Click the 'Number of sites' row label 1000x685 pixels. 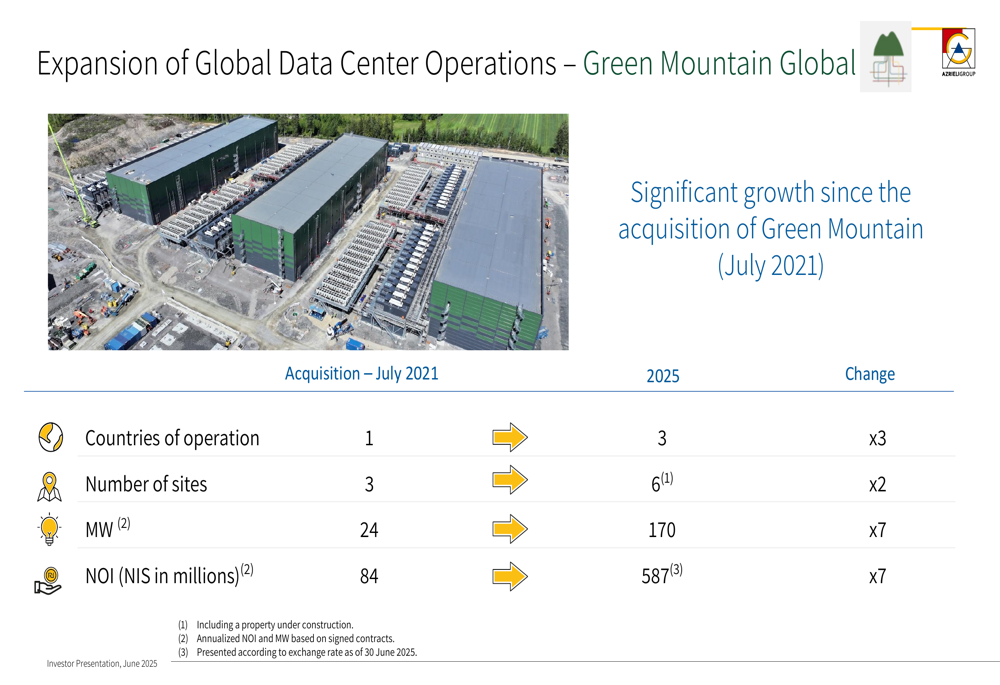click(146, 484)
